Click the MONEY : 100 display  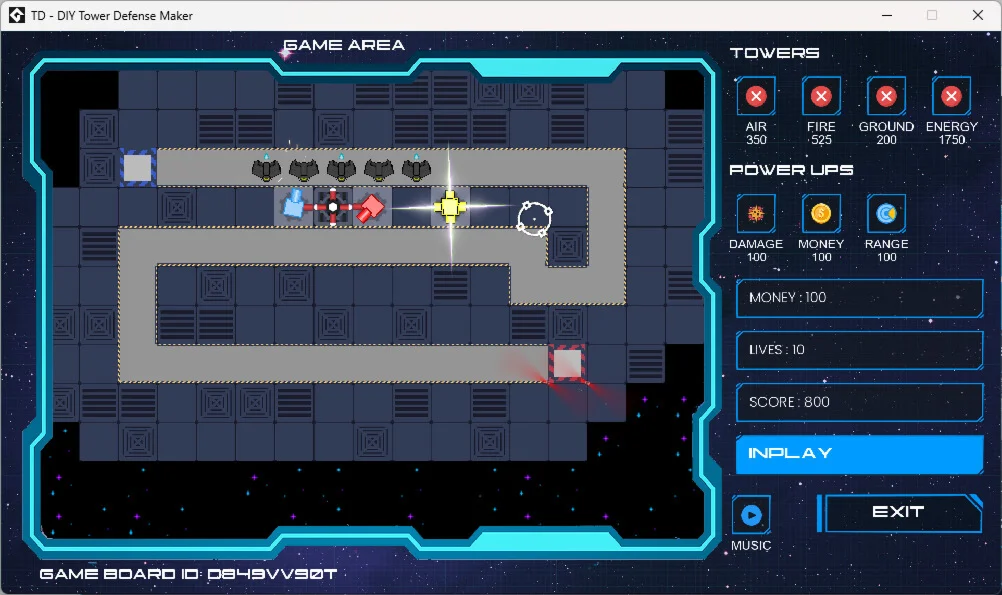click(859, 298)
